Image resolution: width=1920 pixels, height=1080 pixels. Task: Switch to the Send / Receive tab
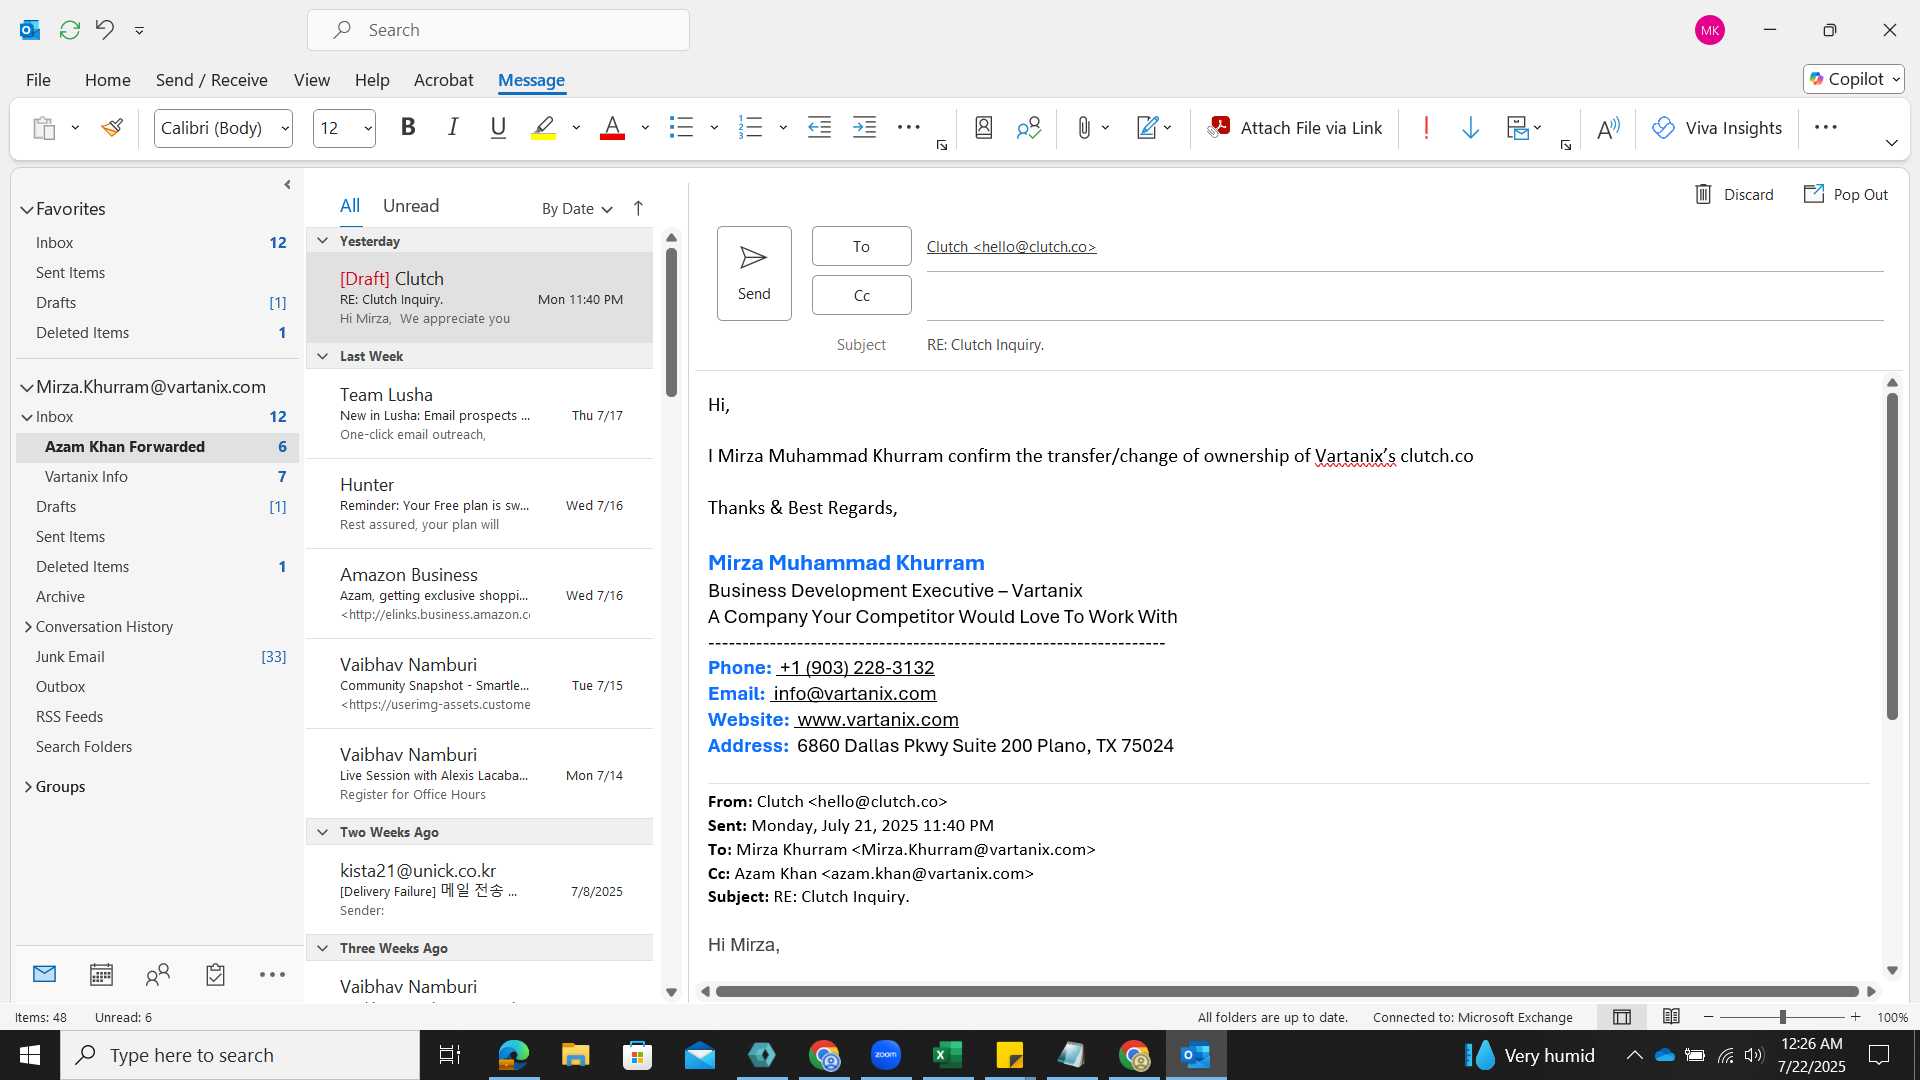pyautogui.click(x=211, y=80)
